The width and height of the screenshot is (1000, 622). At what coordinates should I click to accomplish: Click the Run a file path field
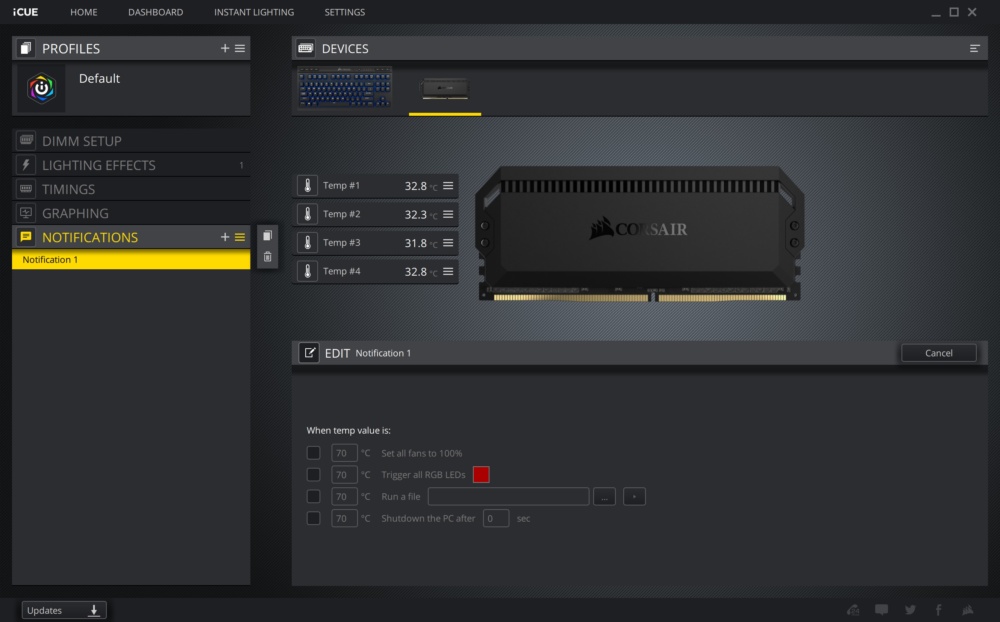point(508,496)
